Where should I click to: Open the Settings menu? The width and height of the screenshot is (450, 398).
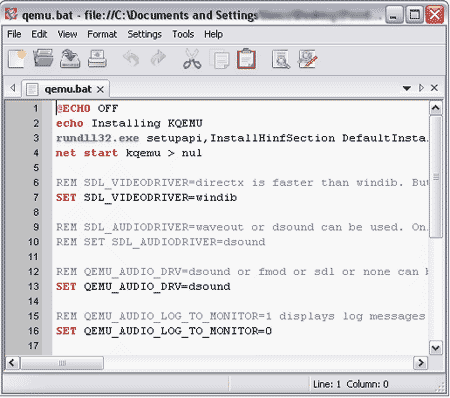coord(144,34)
